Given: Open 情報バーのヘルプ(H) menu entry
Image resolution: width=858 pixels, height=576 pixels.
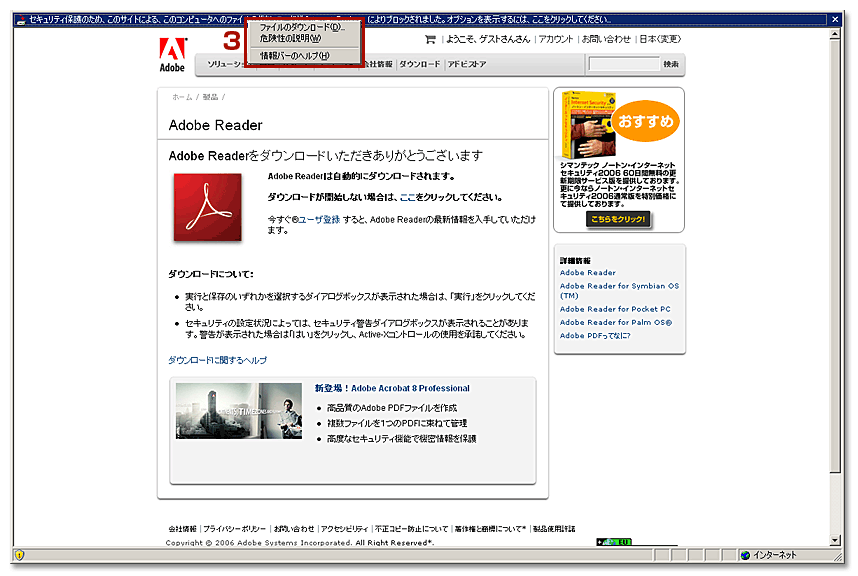Looking at the screenshot, I should point(295,56).
